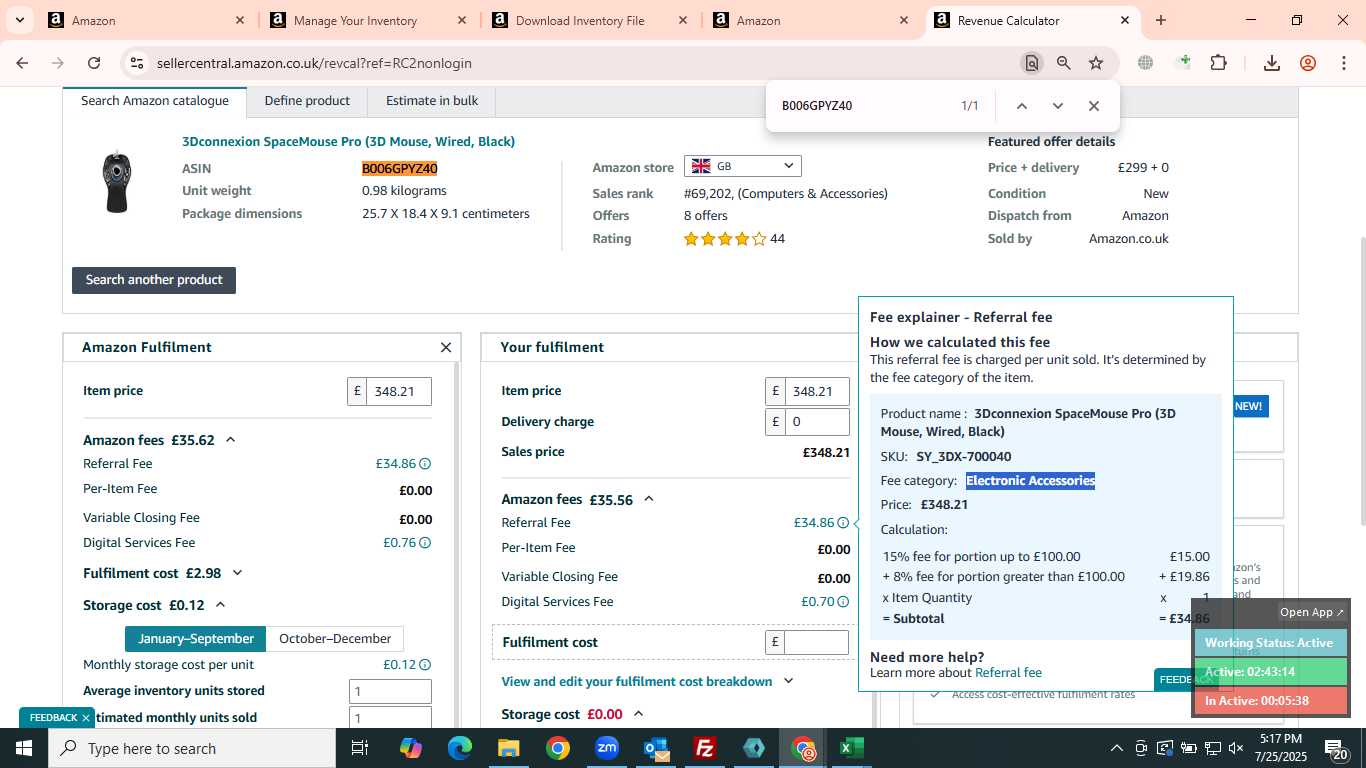Open Task View from taskbar
Image resolution: width=1366 pixels, height=768 pixels.
360,748
